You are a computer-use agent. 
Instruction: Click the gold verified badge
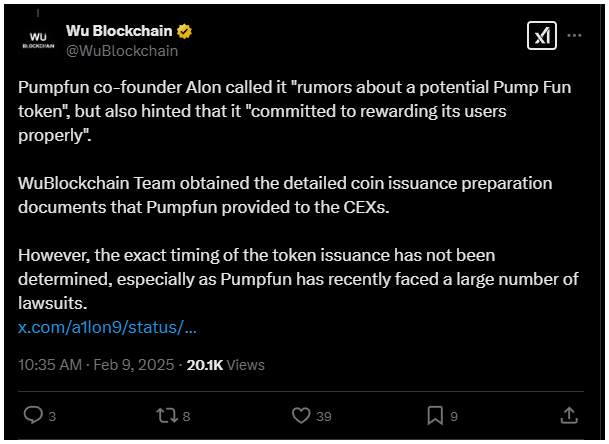(184, 31)
